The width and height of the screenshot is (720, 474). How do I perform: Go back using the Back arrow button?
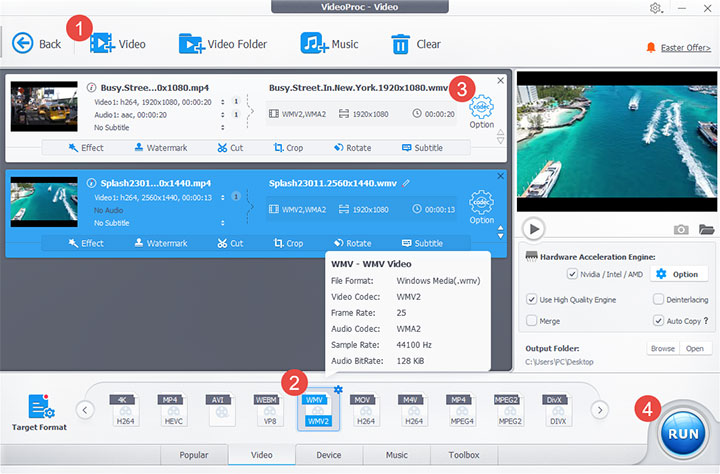coord(36,44)
